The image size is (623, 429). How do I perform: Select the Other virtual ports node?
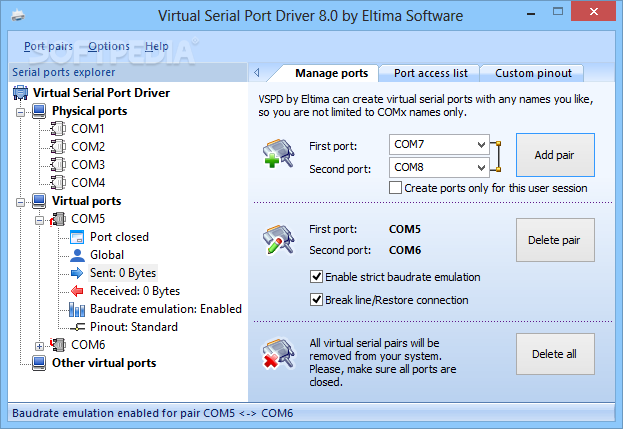pos(104,363)
